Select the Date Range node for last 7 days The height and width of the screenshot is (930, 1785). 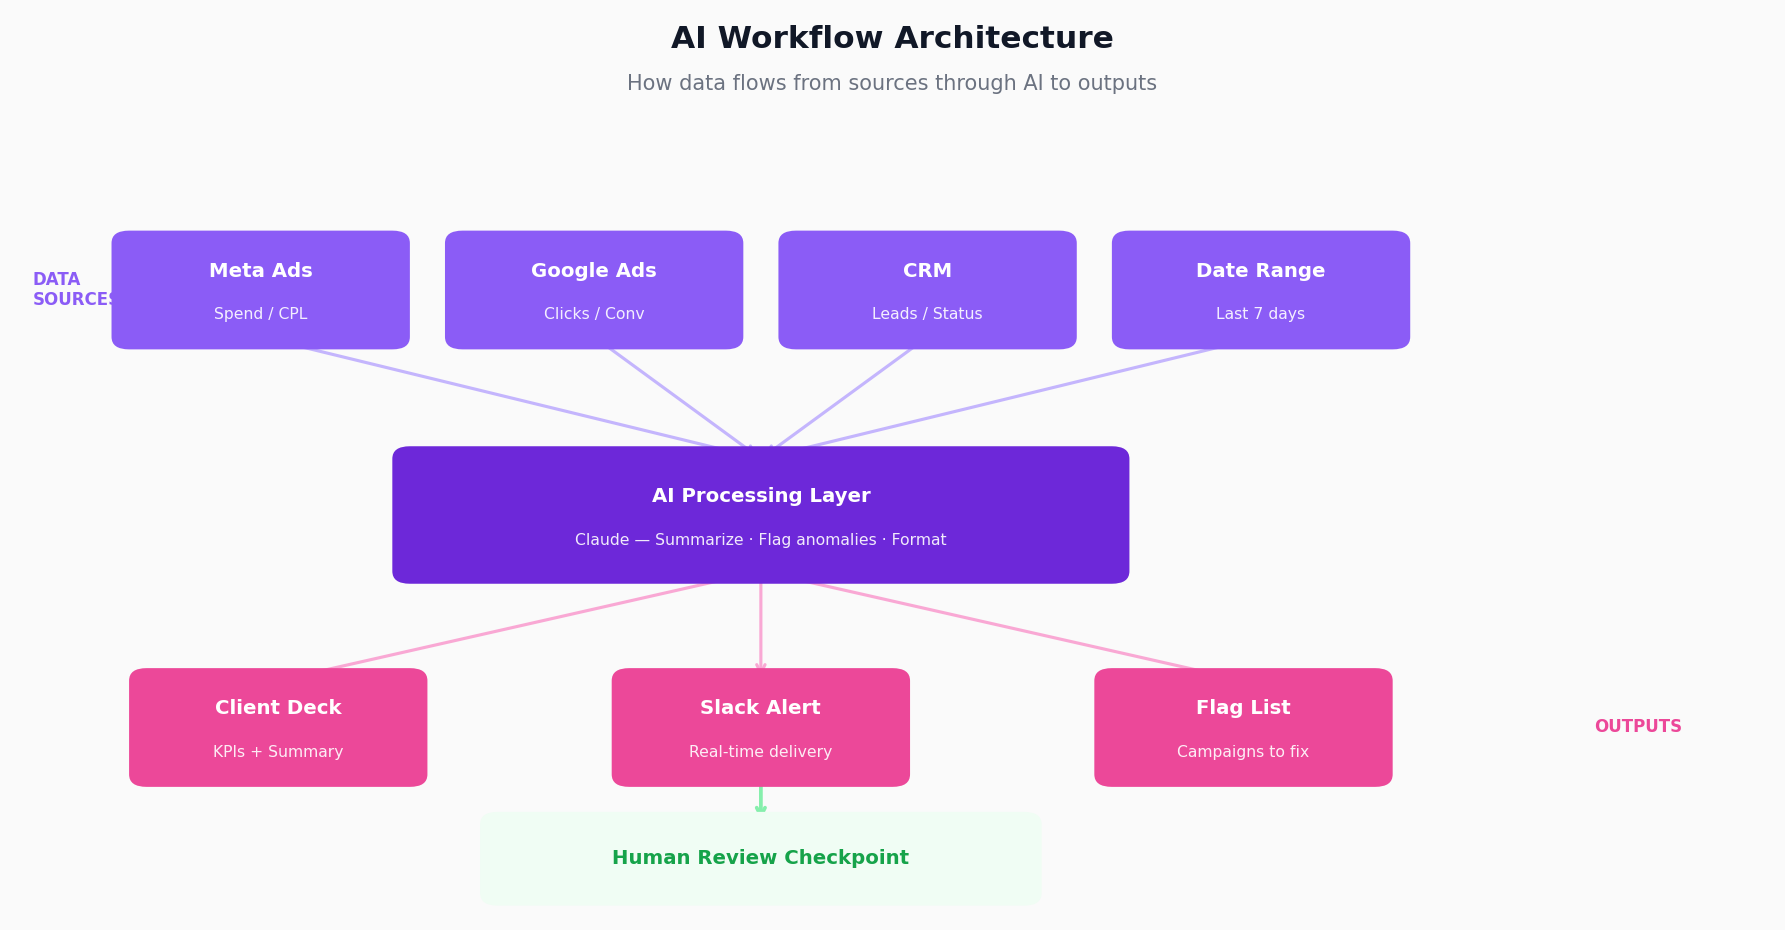coord(1260,290)
